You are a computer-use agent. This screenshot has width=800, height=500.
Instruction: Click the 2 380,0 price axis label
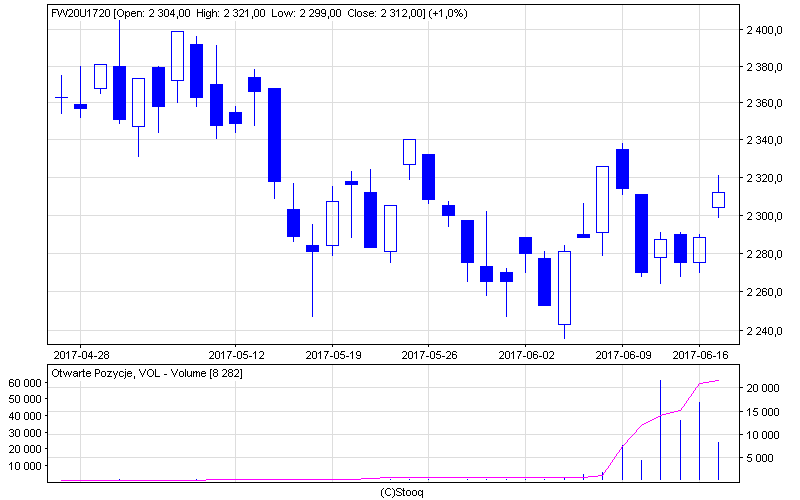[x=764, y=67]
